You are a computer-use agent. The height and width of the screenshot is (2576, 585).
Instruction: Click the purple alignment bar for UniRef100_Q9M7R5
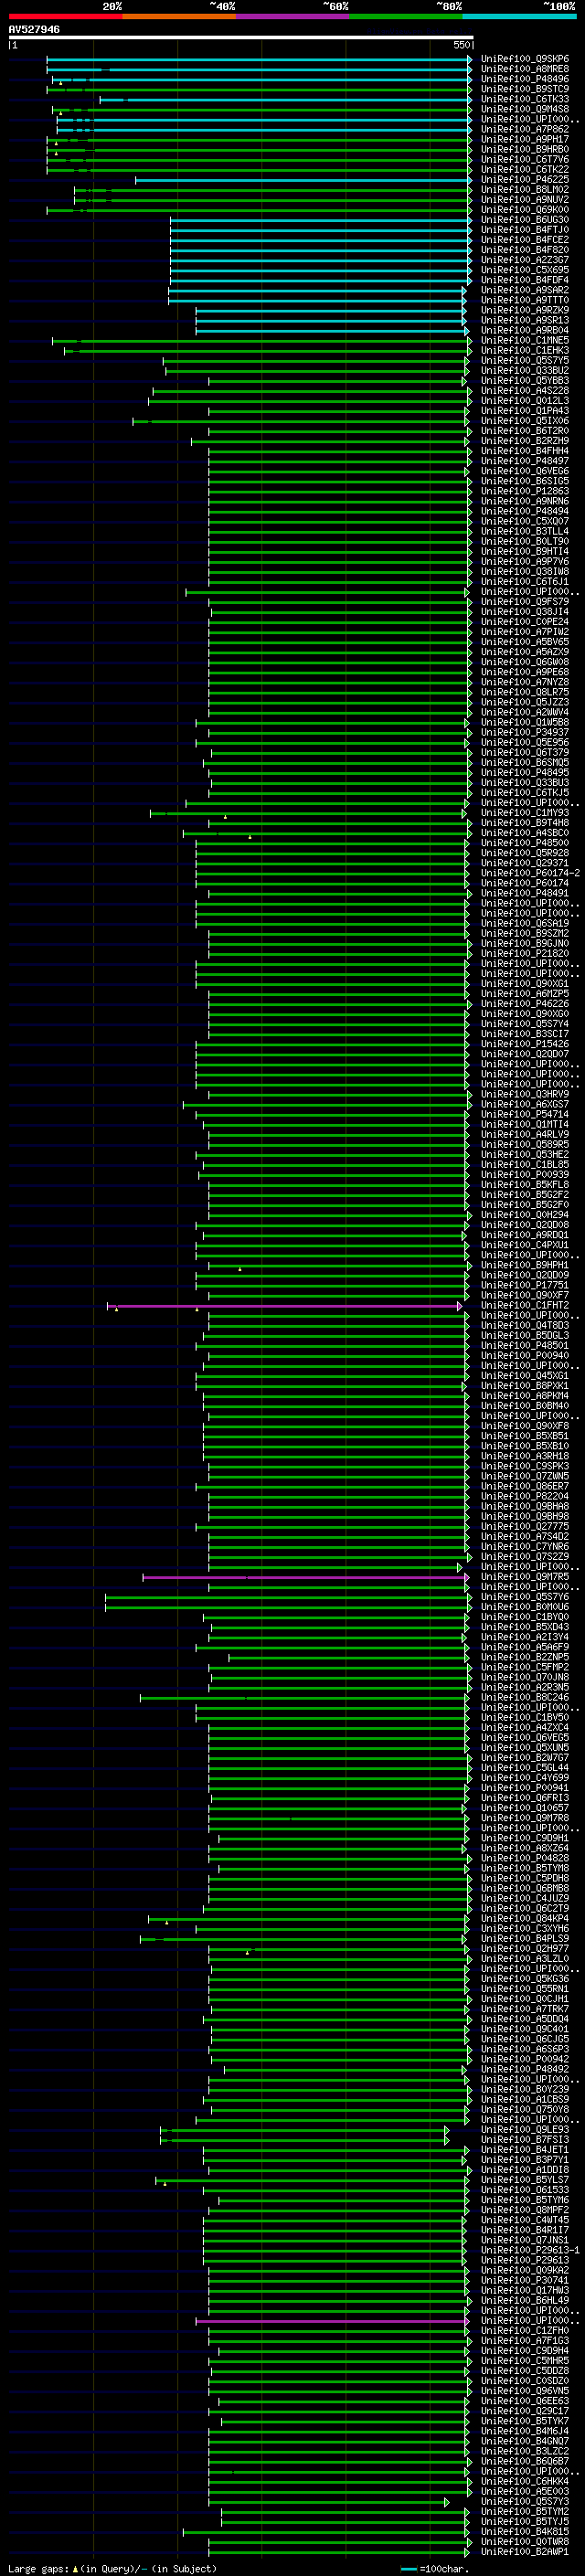click(x=305, y=1577)
